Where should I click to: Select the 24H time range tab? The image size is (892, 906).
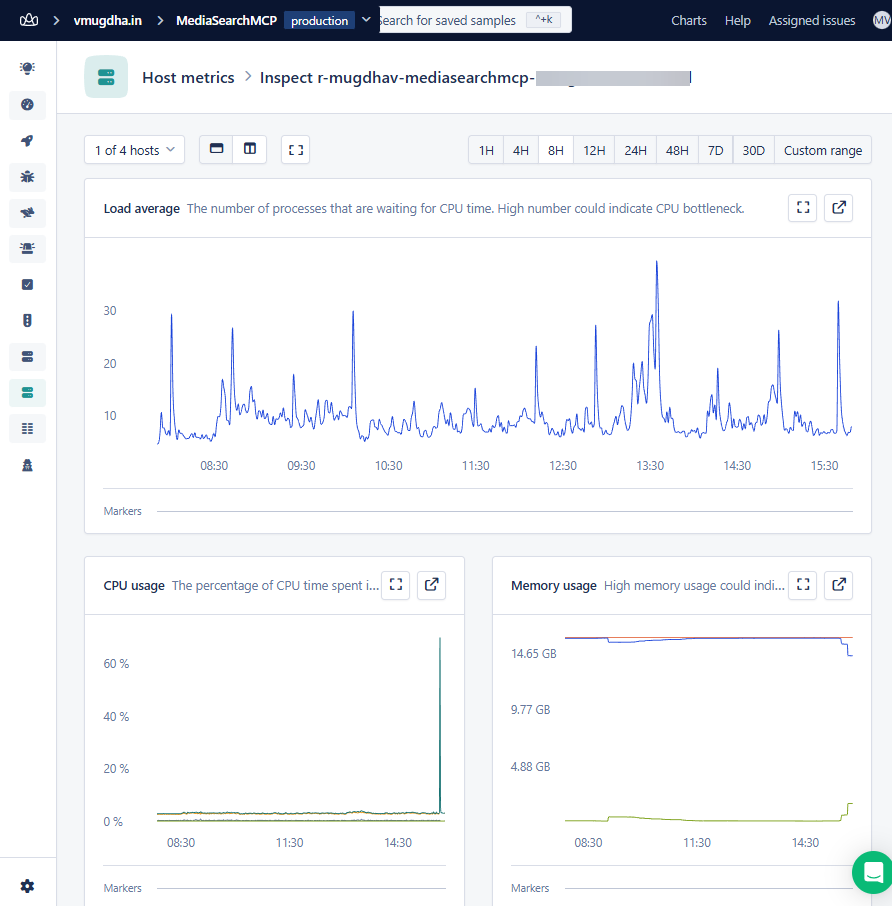click(x=635, y=149)
